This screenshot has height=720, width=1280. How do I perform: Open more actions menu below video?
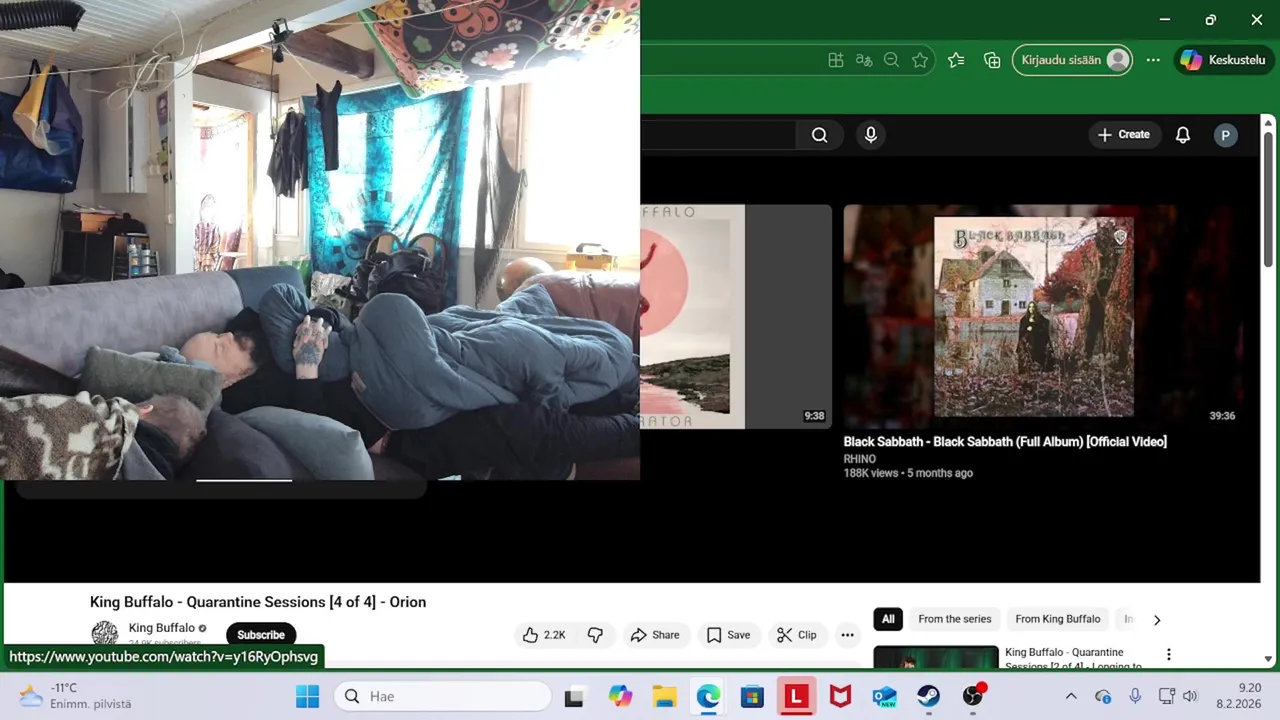pyautogui.click(x=847, y=635)
